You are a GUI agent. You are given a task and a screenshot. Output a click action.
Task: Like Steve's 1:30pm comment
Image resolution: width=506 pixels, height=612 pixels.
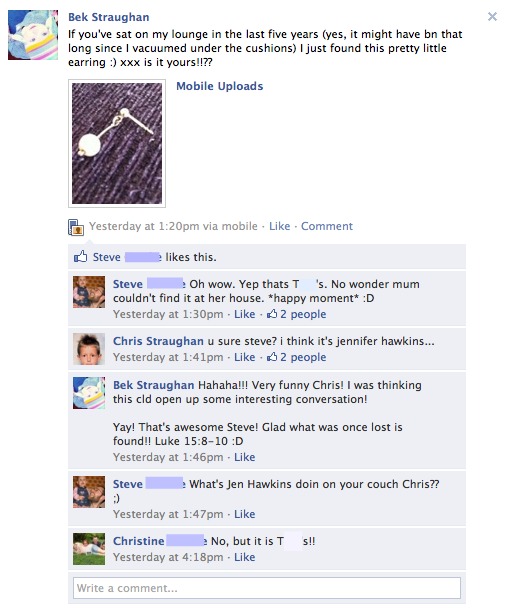(x=245, y=314)
